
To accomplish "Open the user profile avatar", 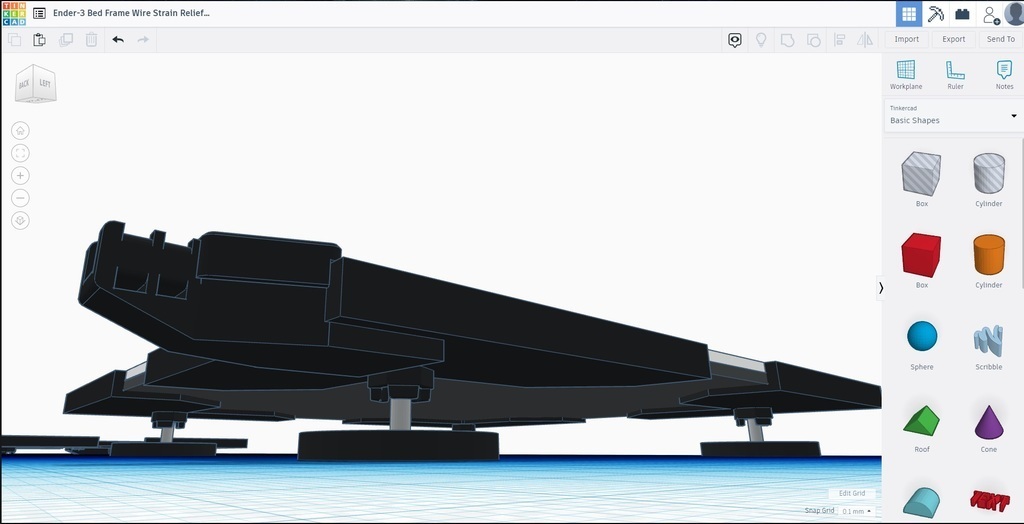I will point(1014,14).
